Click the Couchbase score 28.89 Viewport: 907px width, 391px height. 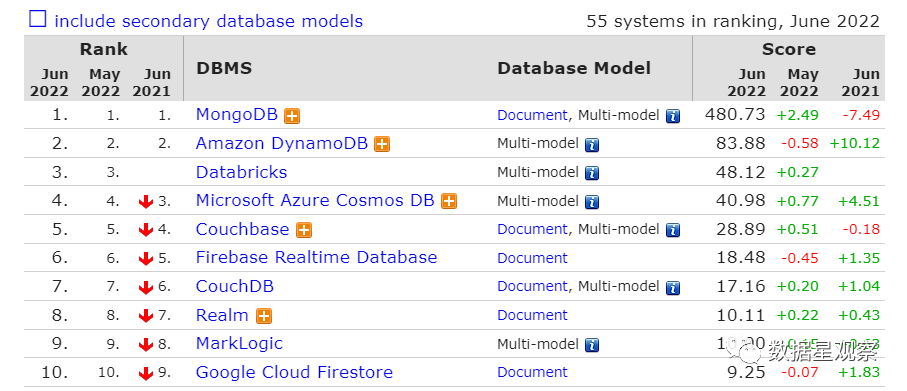[741, 229]
